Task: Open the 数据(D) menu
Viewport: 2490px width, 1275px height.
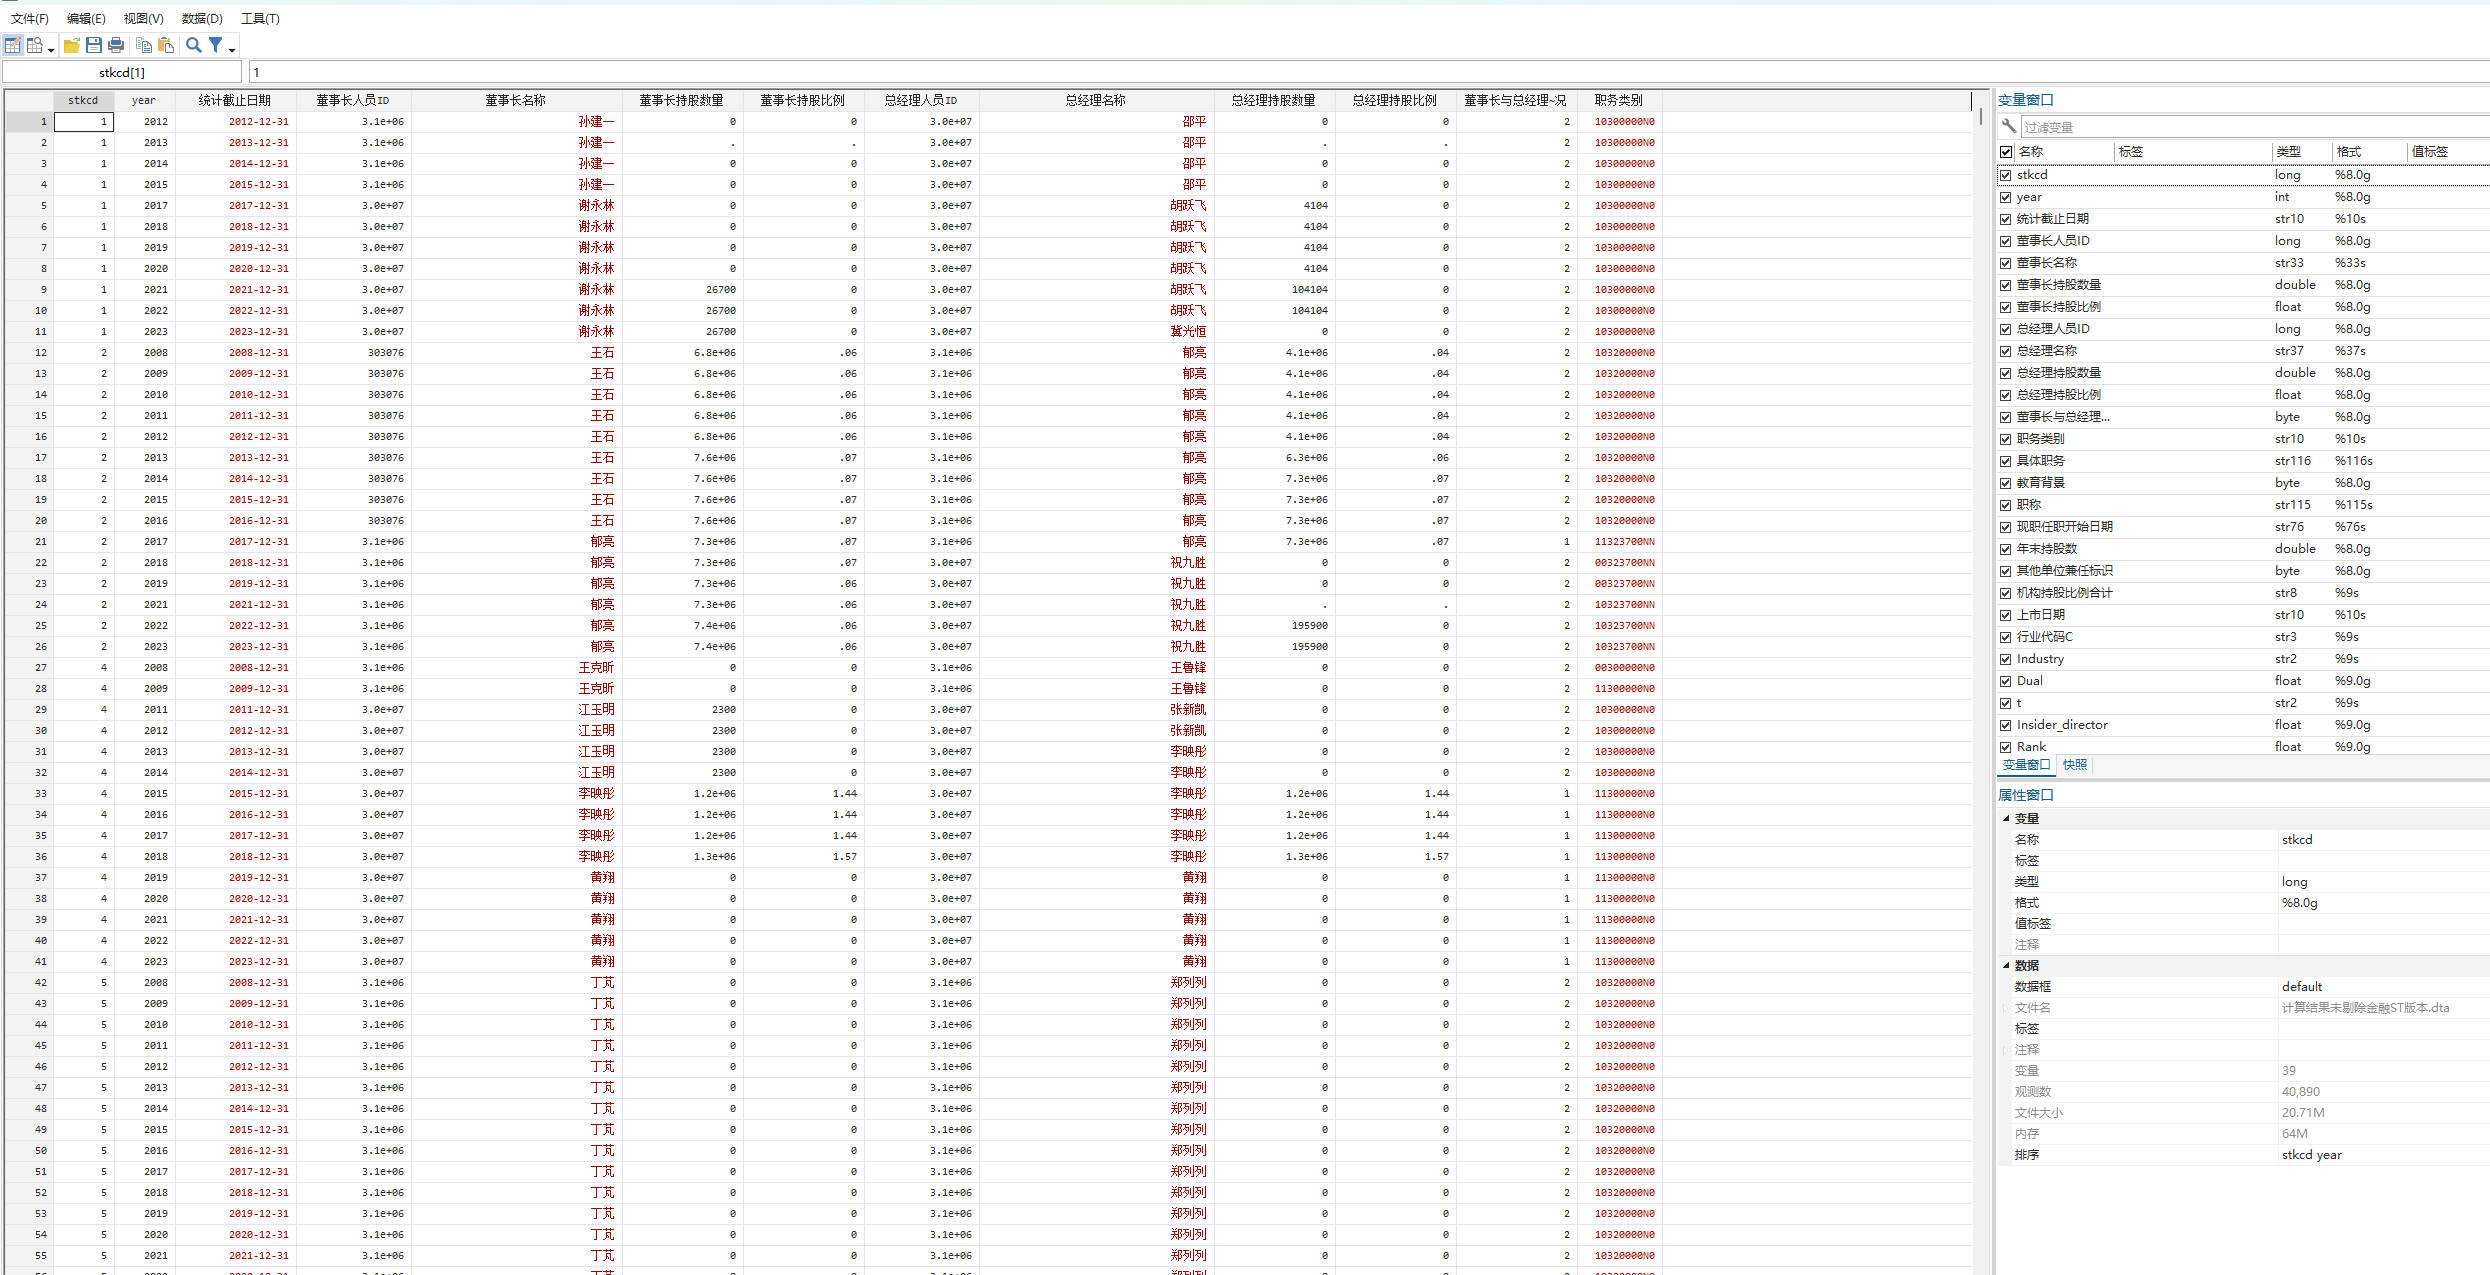Action: coord(202,18)
